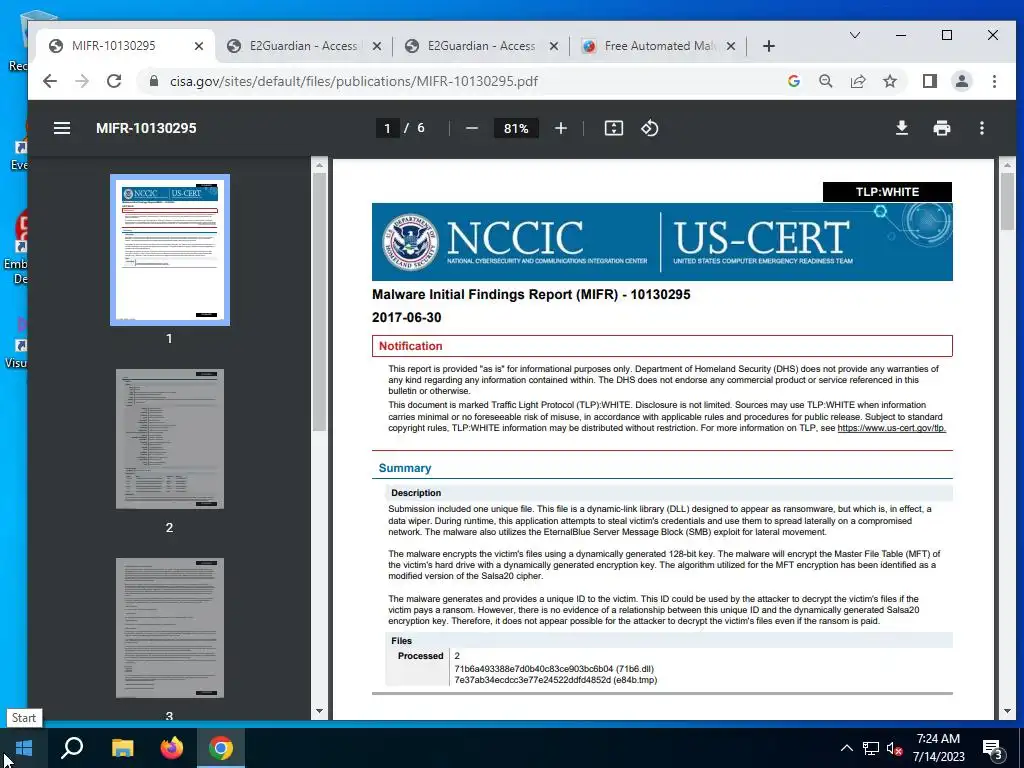The height and width of the screenshot is (768, 1024).
Task: Click the hash line ending (e84b.tmp)
Action: 556,680
